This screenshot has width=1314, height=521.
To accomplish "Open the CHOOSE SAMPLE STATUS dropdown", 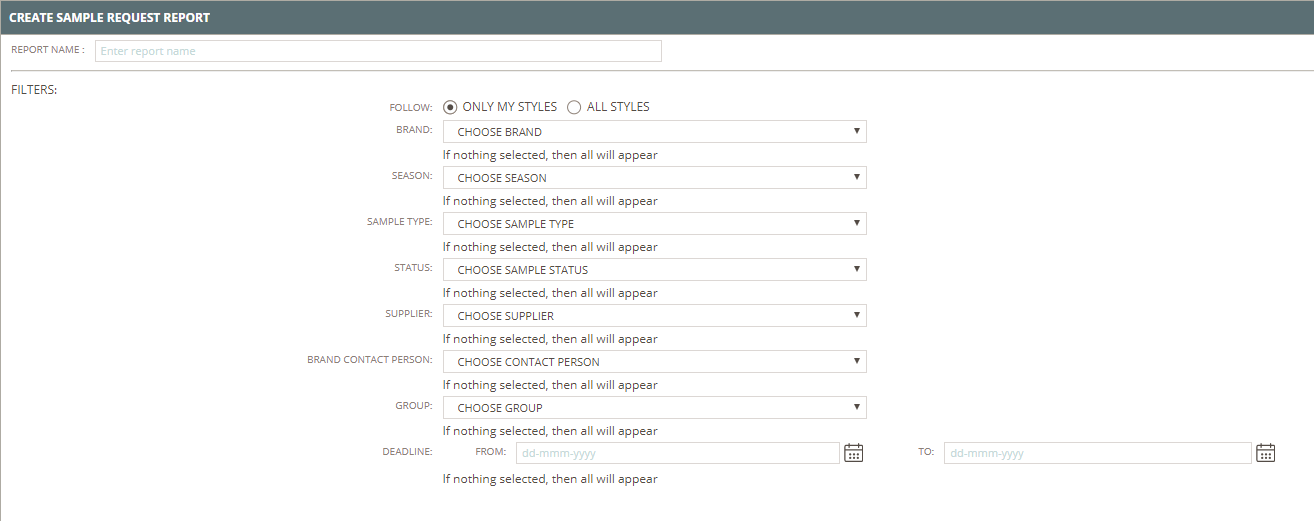I will point(654,270).
